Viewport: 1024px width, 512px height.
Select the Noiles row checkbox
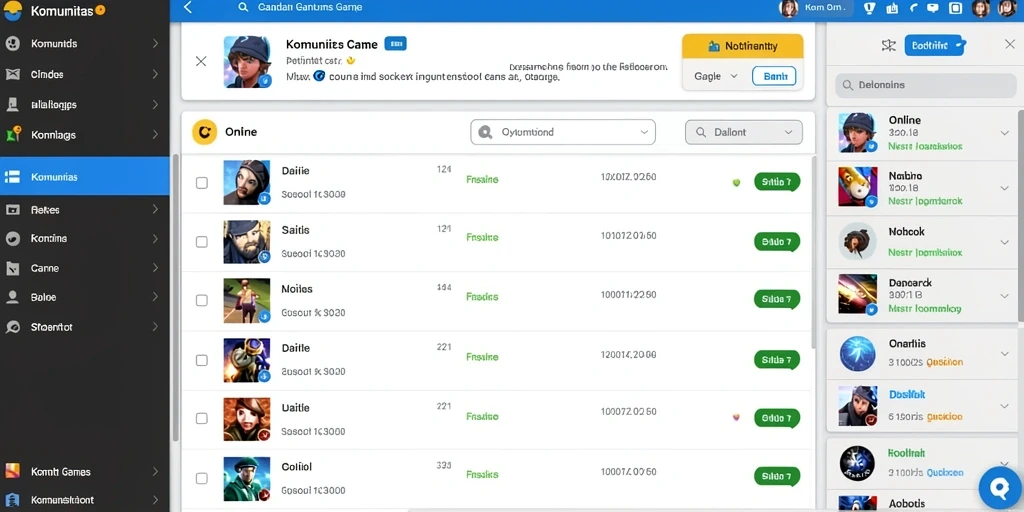202,300
